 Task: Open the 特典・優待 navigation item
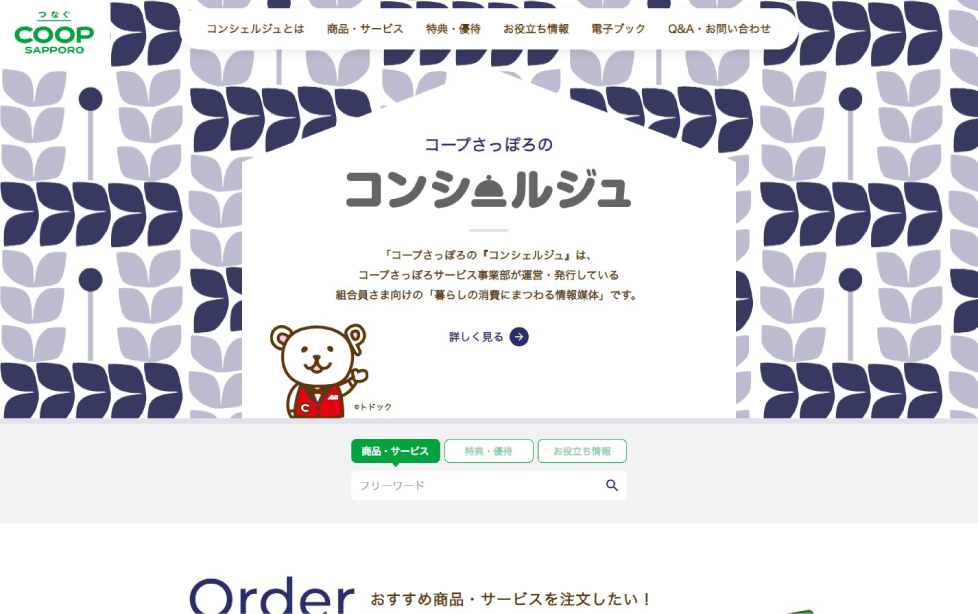[x=453, y=29]
